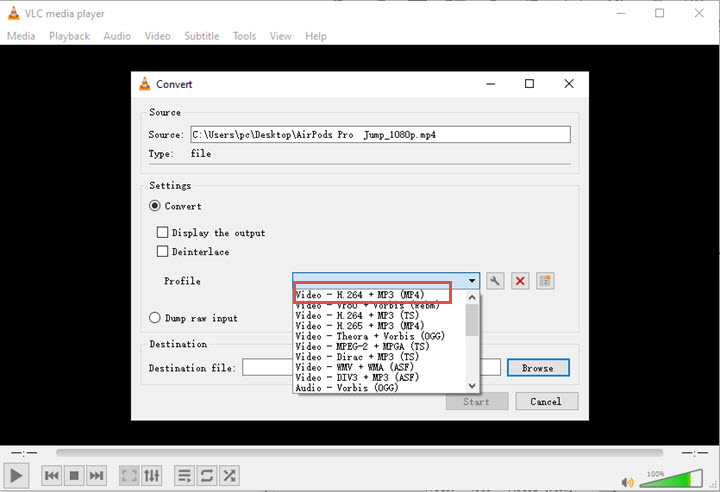Click profile list scroll up arrow
Viewport: 720px width, 492px height.
472,297
